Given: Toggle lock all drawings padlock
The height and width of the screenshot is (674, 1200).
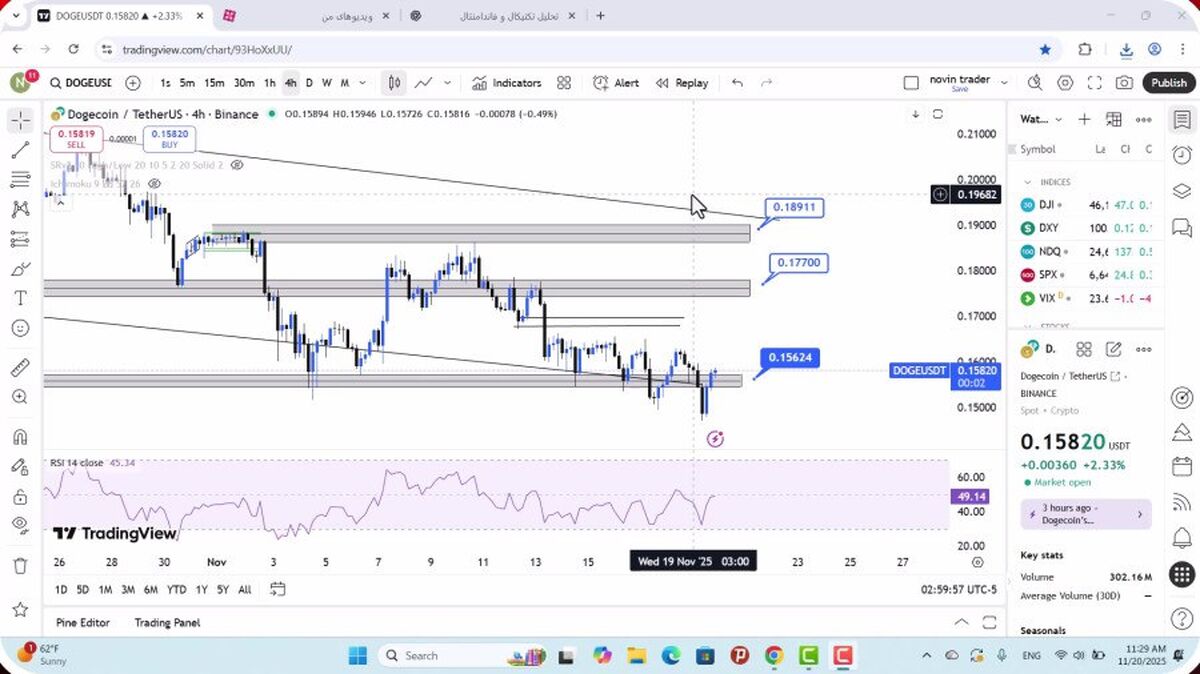Looking at the screenshot, I should 20,496.
